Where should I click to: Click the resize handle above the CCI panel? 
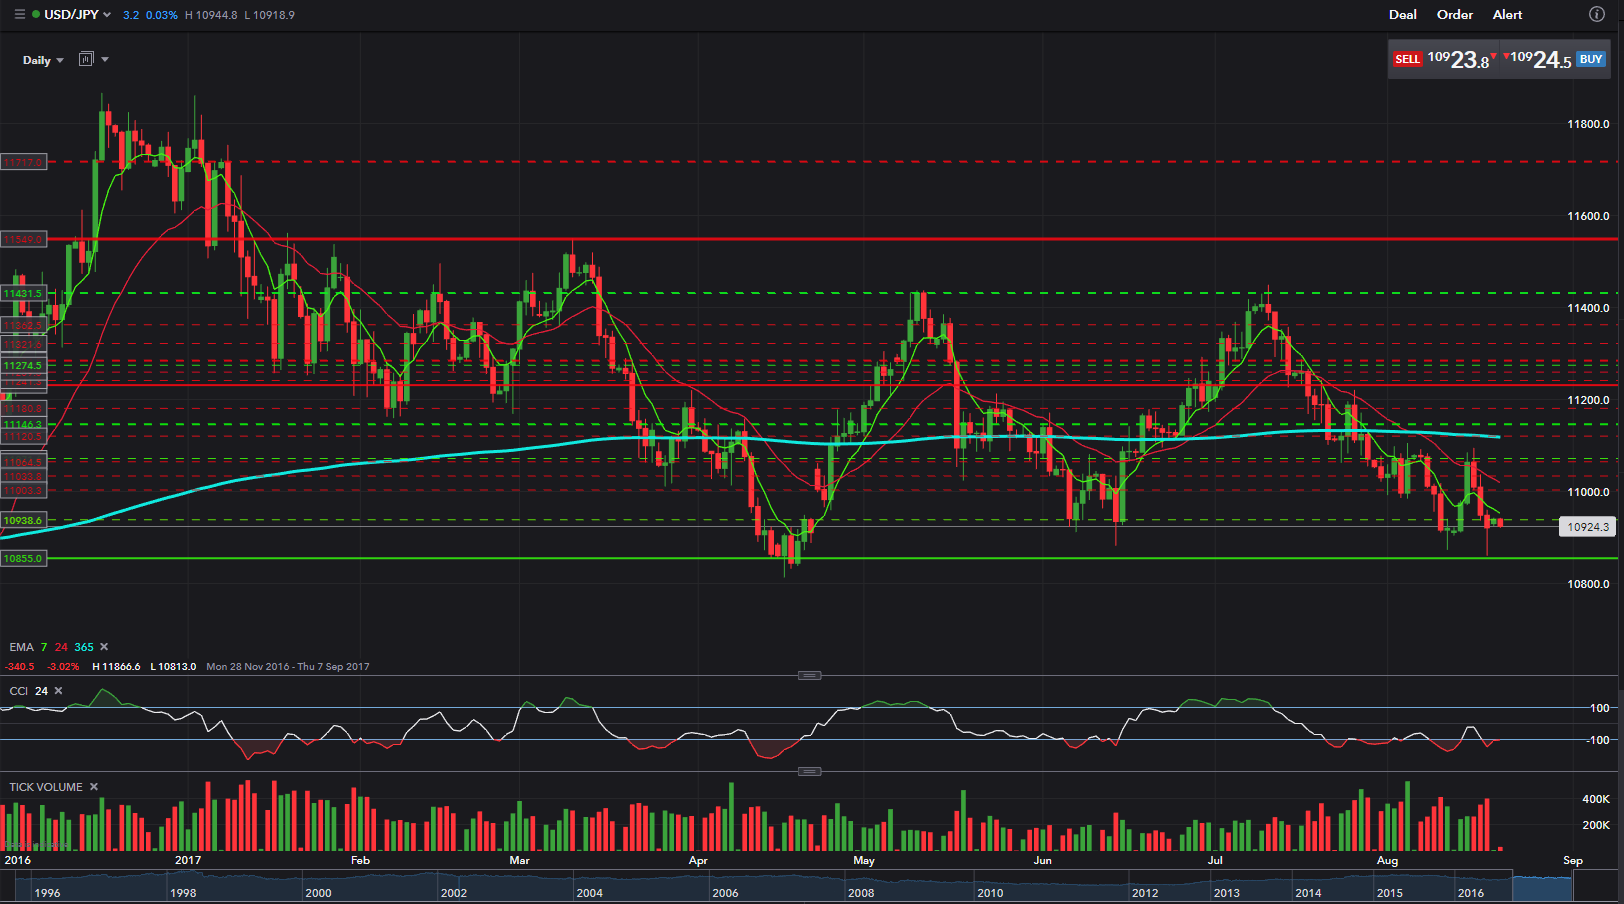pos(810,676)
